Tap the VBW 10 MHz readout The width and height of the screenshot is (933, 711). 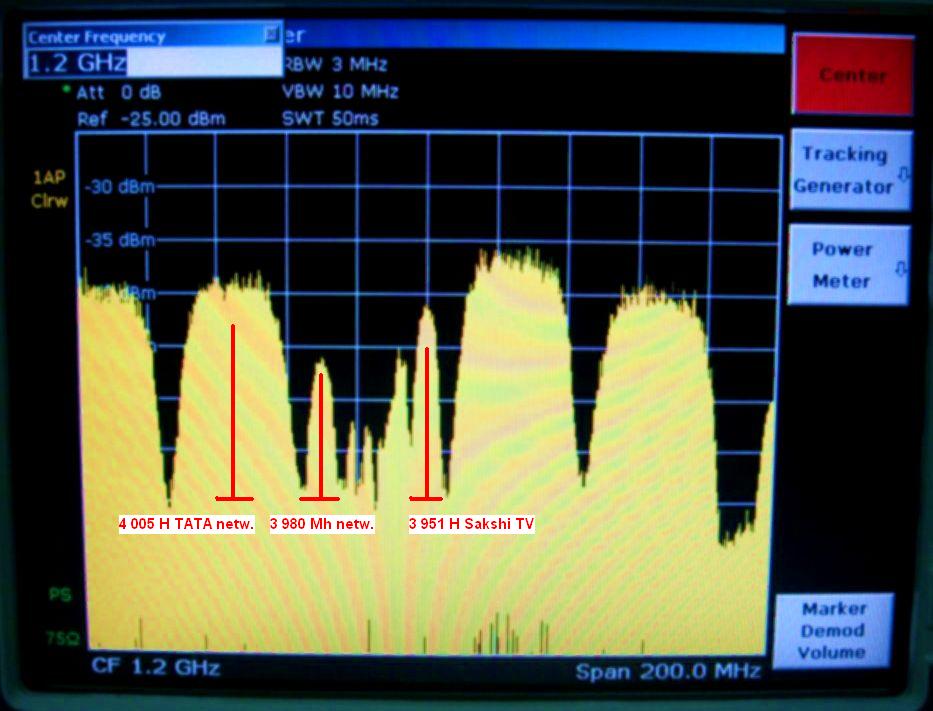340,92
